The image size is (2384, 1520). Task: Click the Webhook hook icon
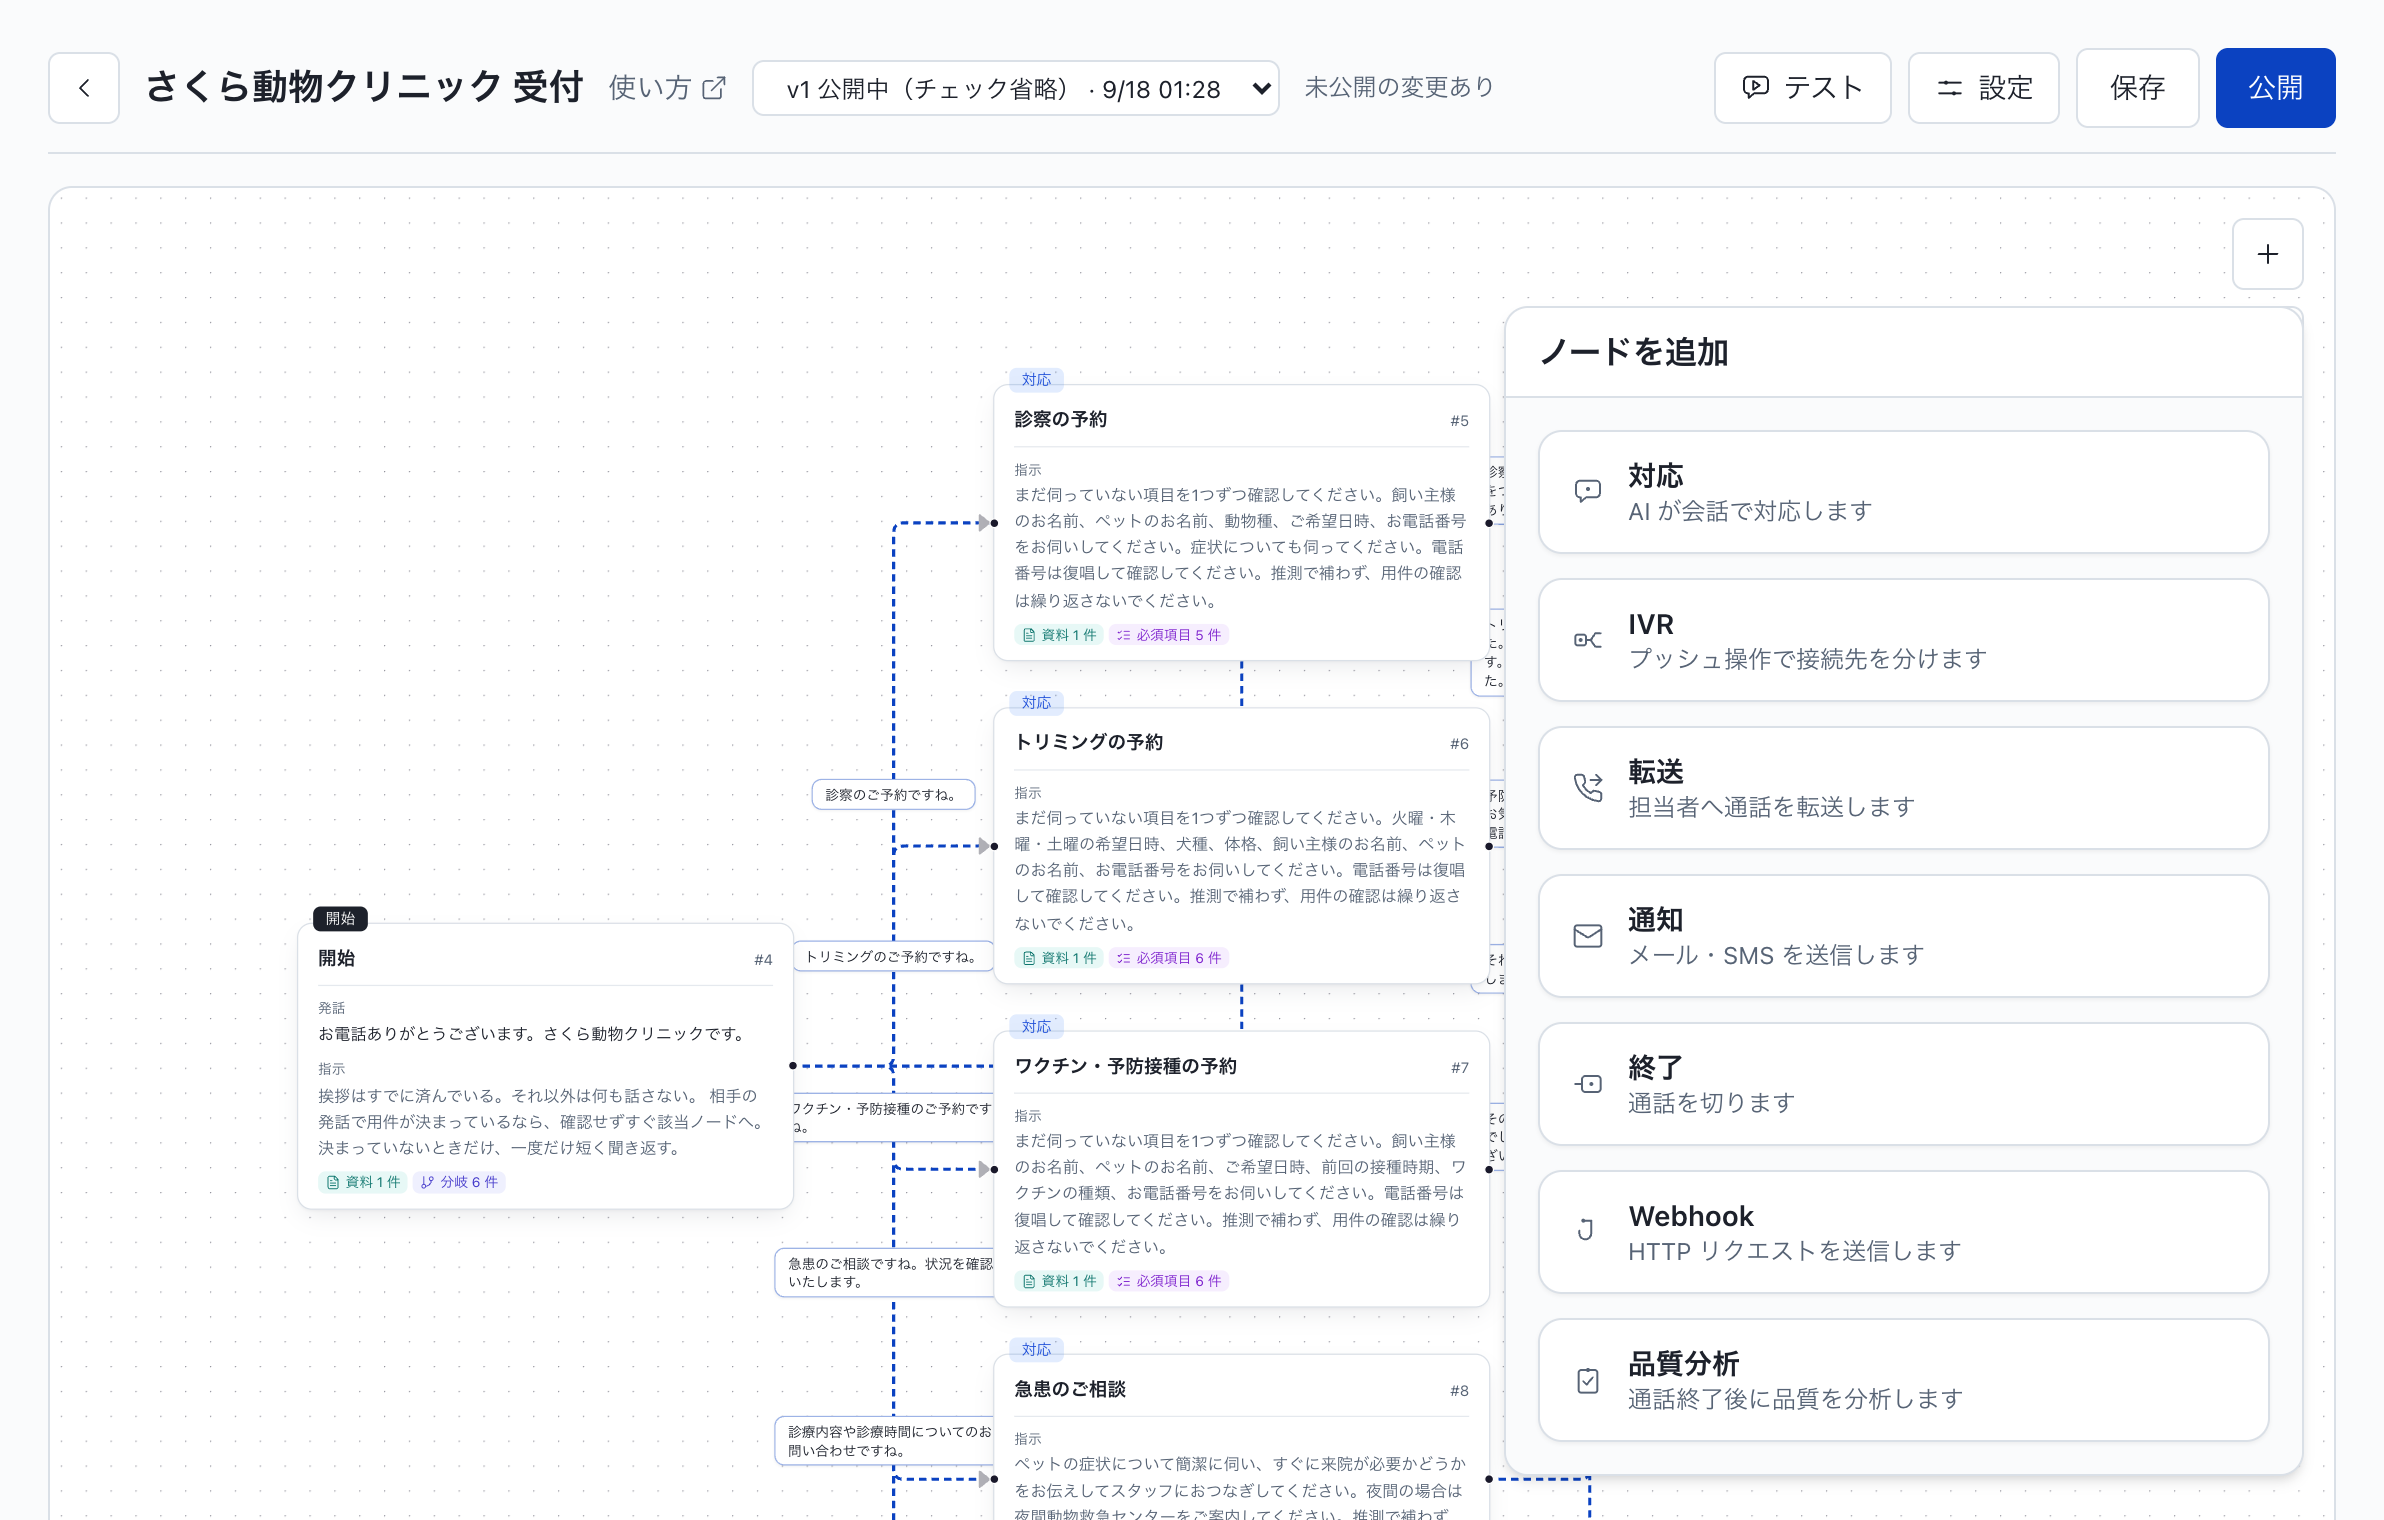1587,1231
